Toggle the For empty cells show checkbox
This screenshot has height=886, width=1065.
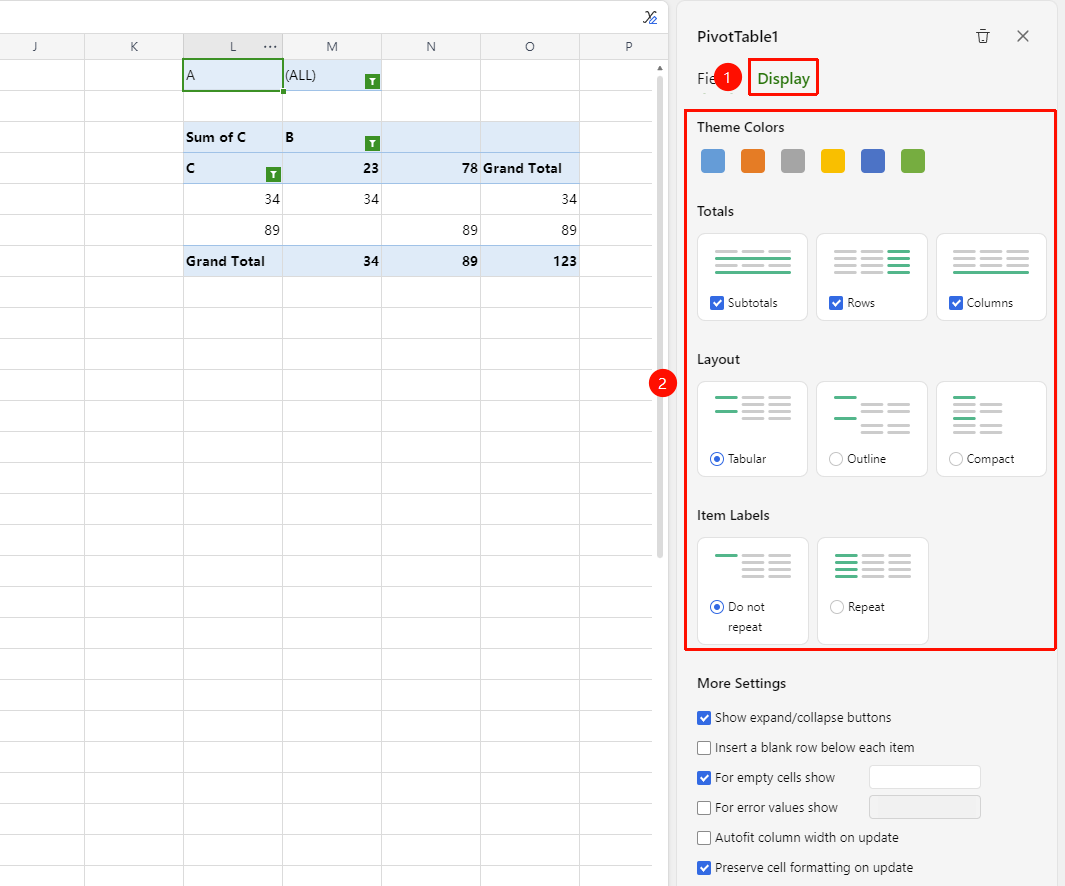[704, 778]
